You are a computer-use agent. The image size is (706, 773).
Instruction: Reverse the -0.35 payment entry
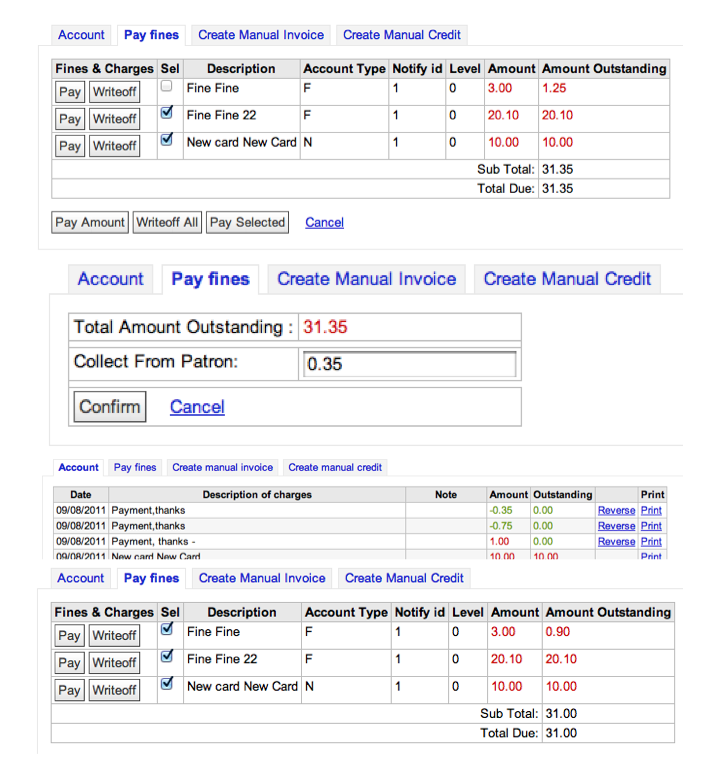pos(616,511)
